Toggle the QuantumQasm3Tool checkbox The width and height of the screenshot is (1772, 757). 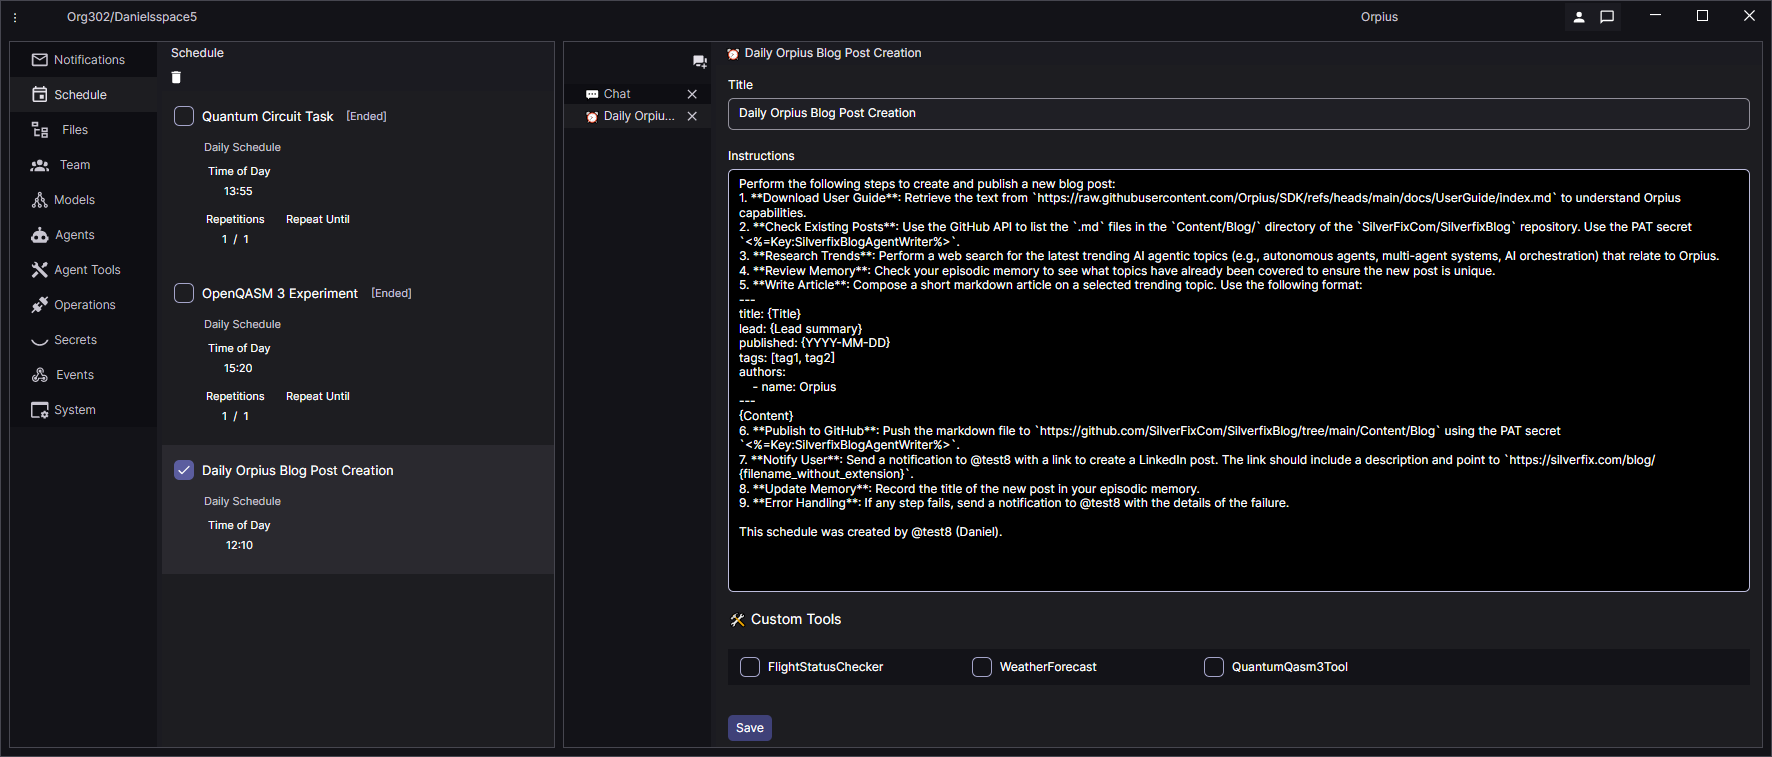[1214, 667]
